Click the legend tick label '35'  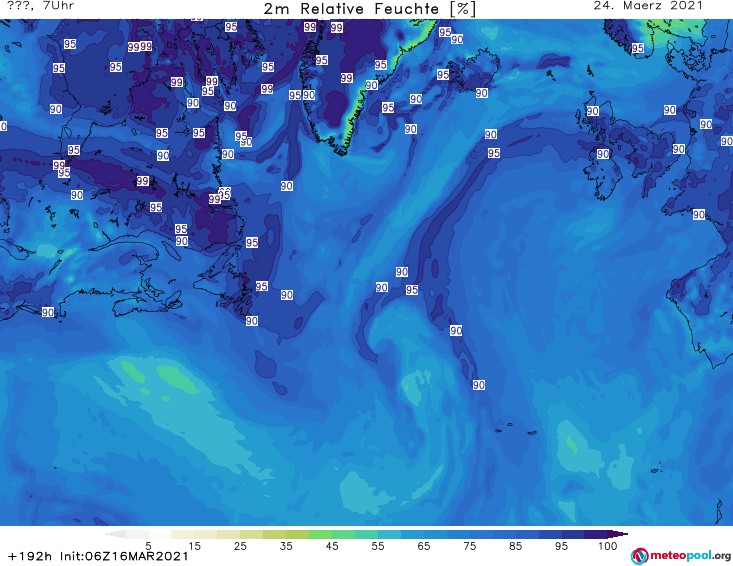pyautogui.click(x=286, y=546)
